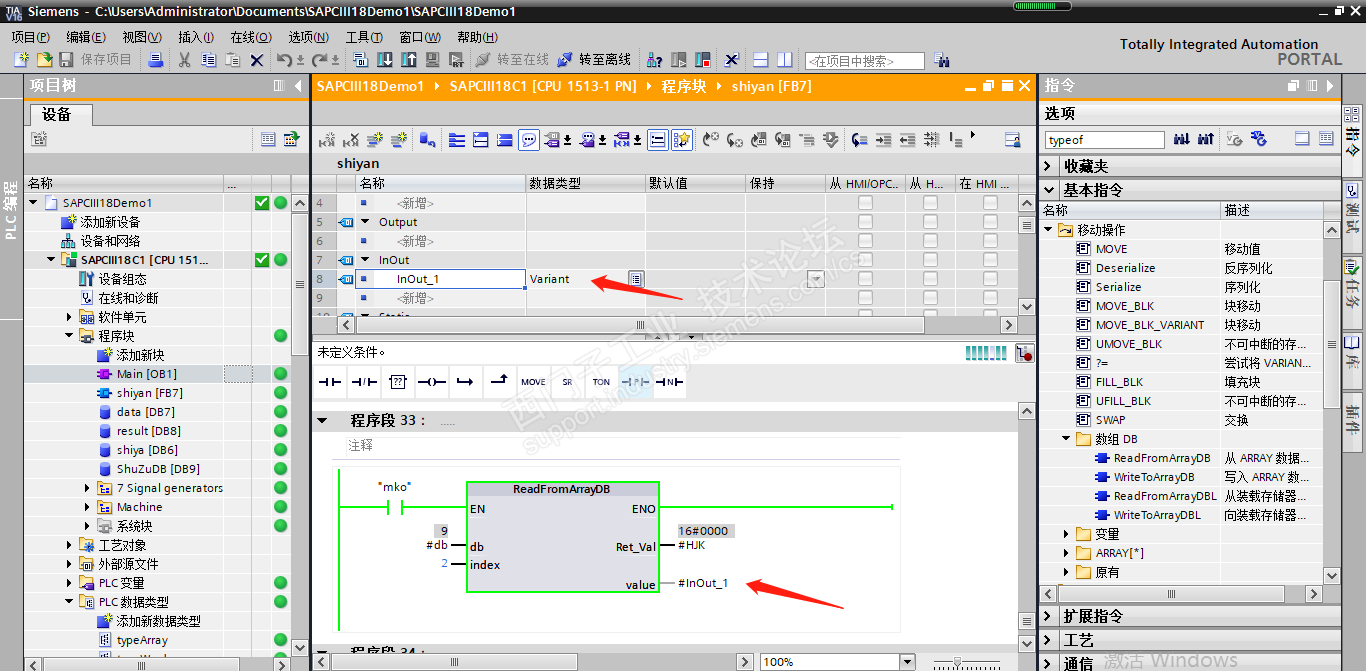Click 程序块 in the breadcrumb path
Image resolution: width=1366 pixels, height=671 pixels.
click(x=684, y=86)
